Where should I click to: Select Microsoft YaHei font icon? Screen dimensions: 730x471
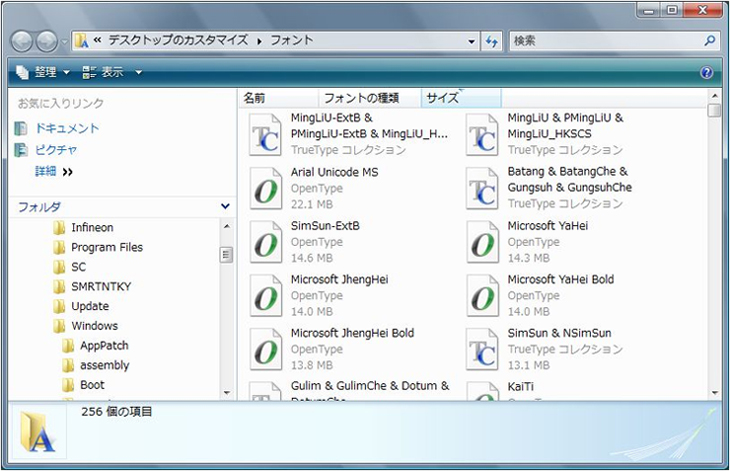click(482, 242)
